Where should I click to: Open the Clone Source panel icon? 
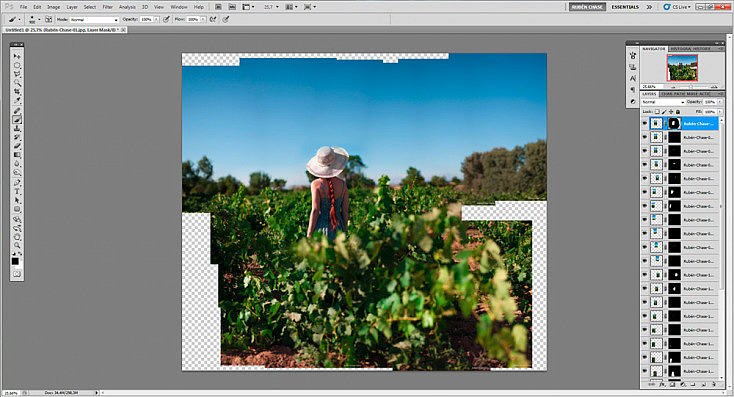tap(633, 67)
